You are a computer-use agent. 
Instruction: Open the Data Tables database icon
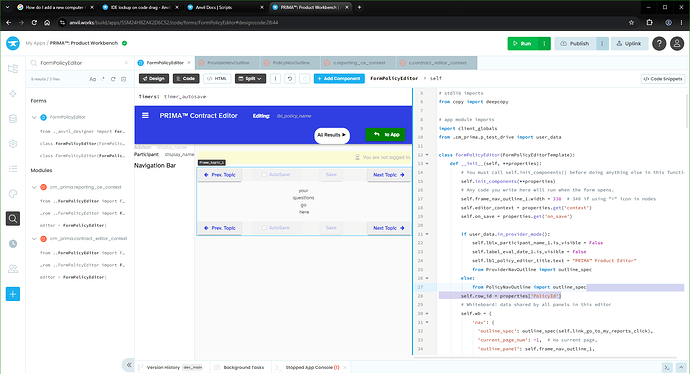click(13, 119)
